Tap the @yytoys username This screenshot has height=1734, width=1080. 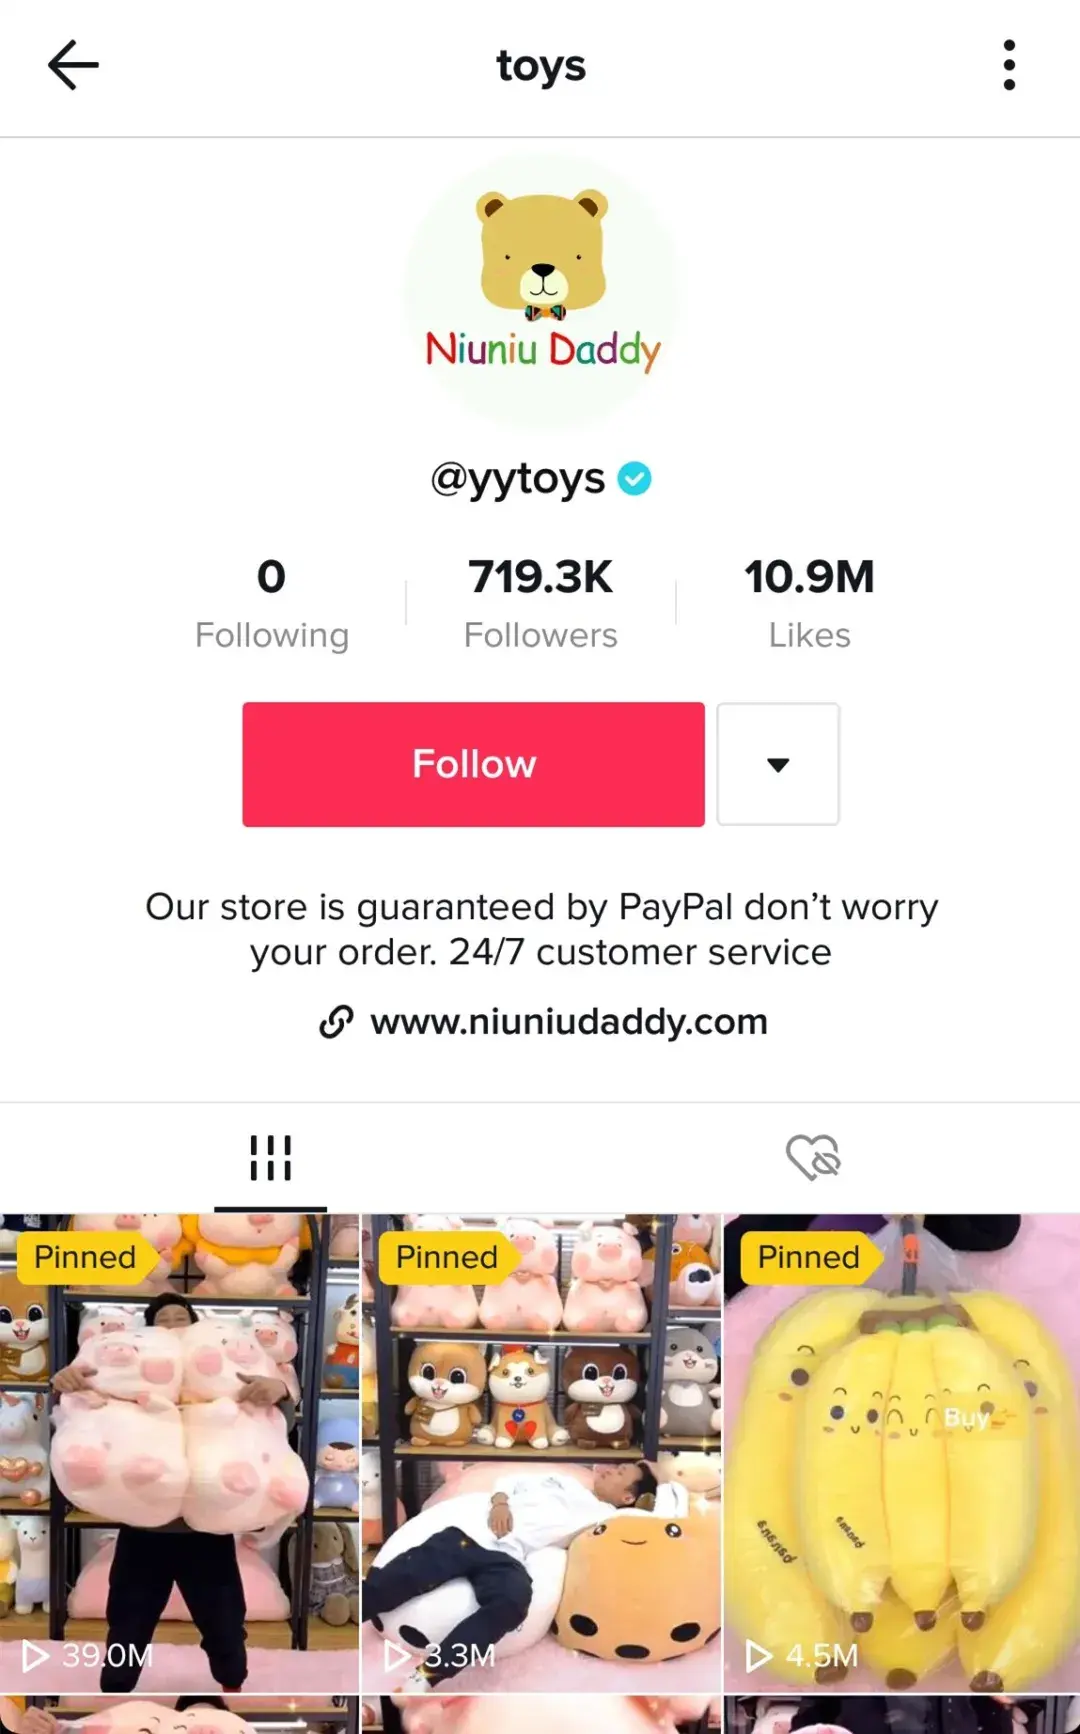pyautogui.click(x=517, y=479)
